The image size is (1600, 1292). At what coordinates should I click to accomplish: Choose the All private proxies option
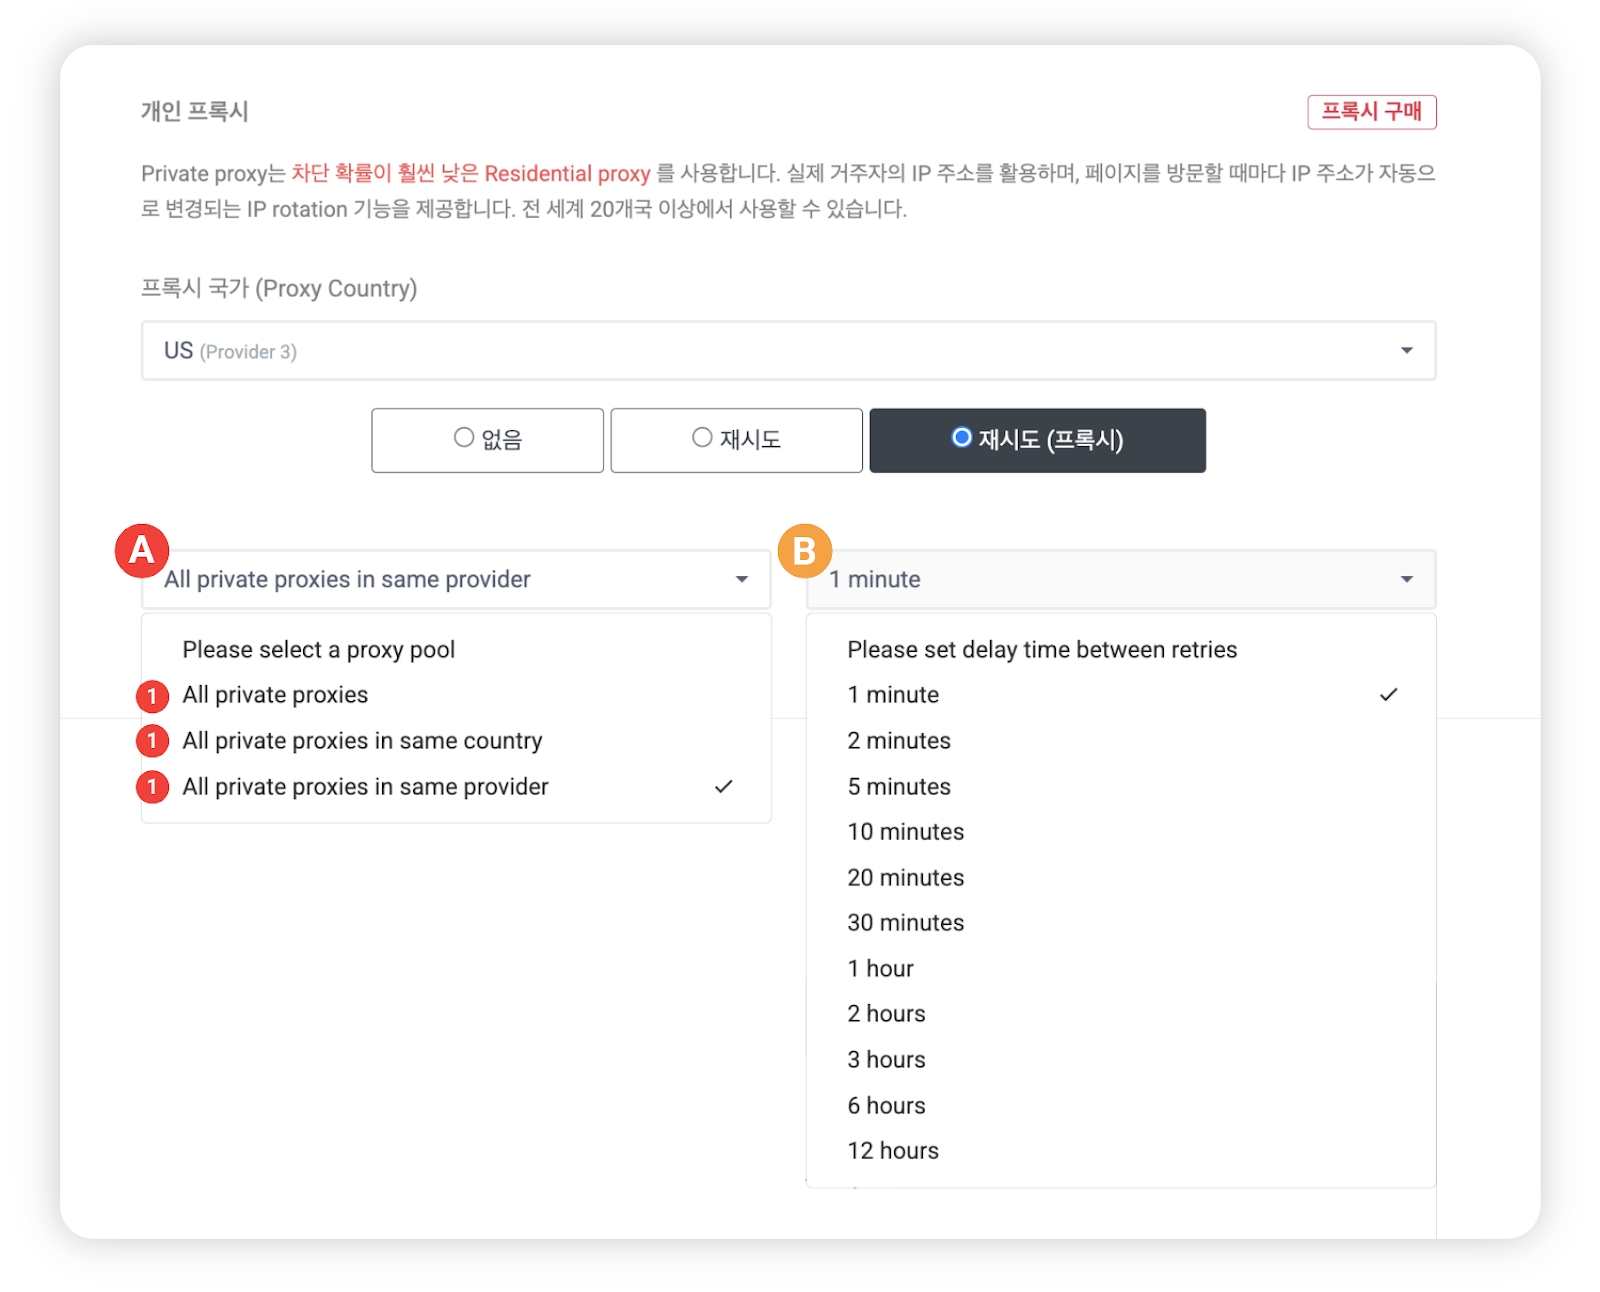275,695
